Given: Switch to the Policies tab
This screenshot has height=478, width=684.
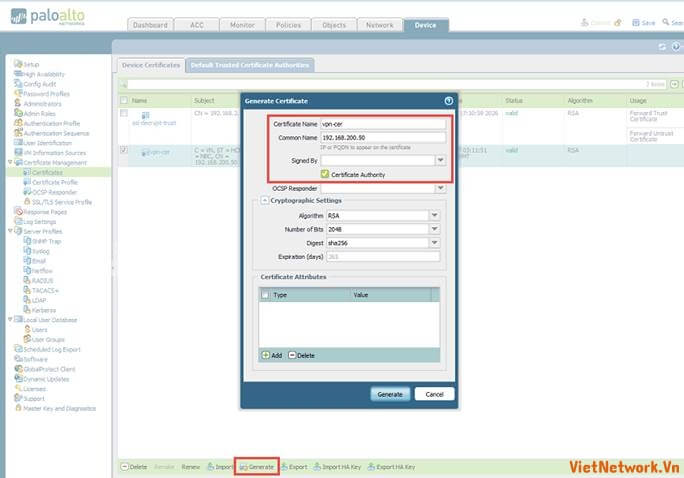Looking at the screenshot, I should coord(289,25).
